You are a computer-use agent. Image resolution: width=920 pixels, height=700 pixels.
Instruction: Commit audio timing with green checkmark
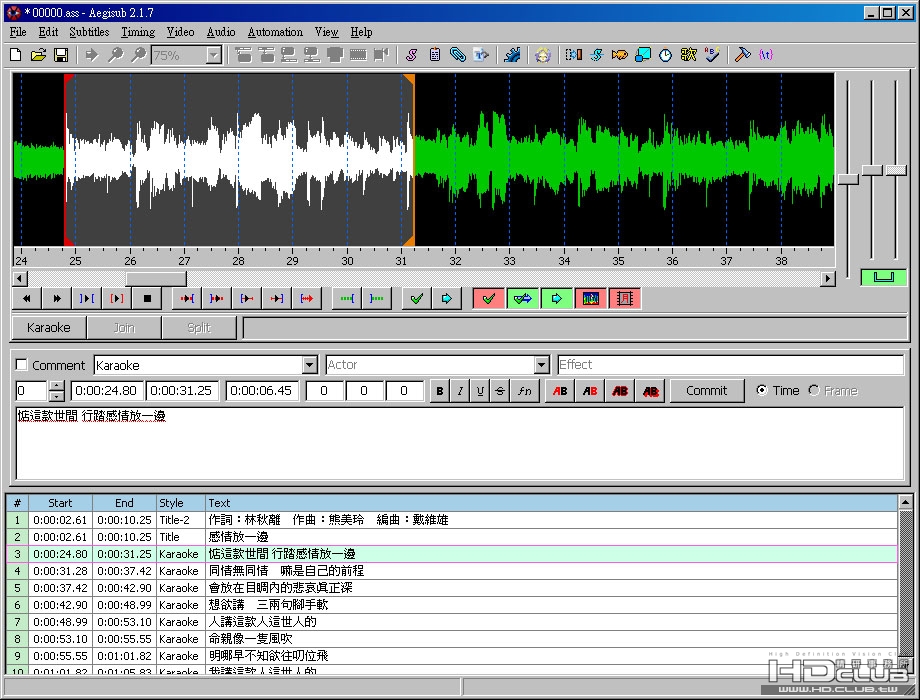(x=417, y=299)
